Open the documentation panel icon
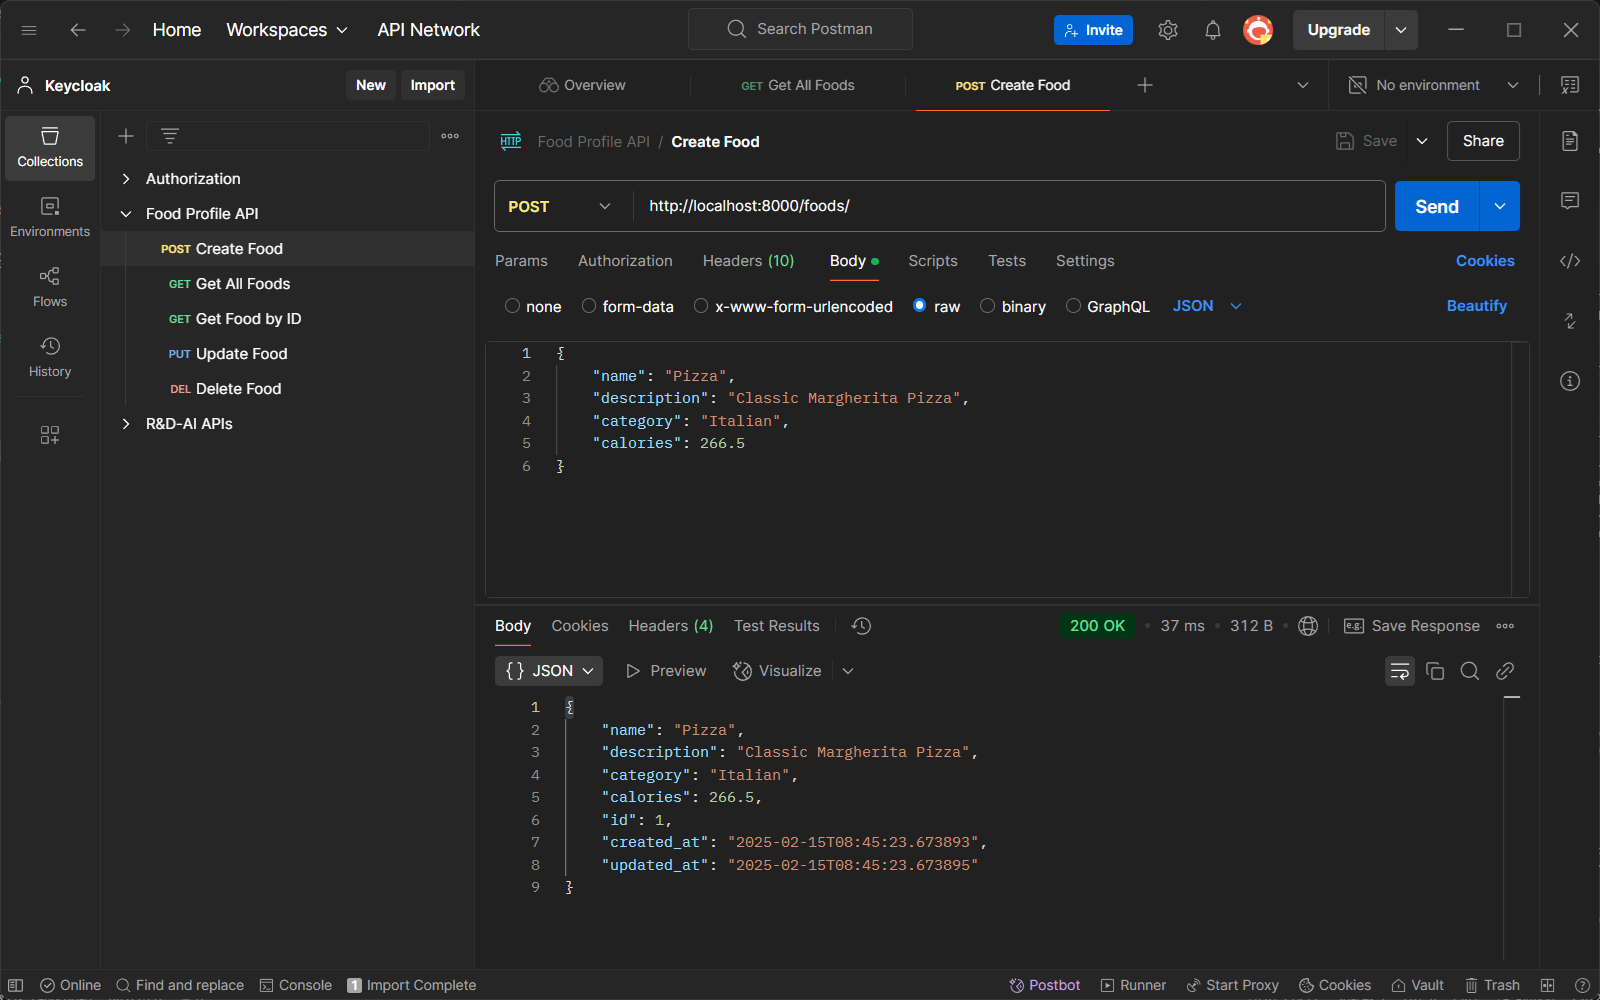 point(1570,141)
